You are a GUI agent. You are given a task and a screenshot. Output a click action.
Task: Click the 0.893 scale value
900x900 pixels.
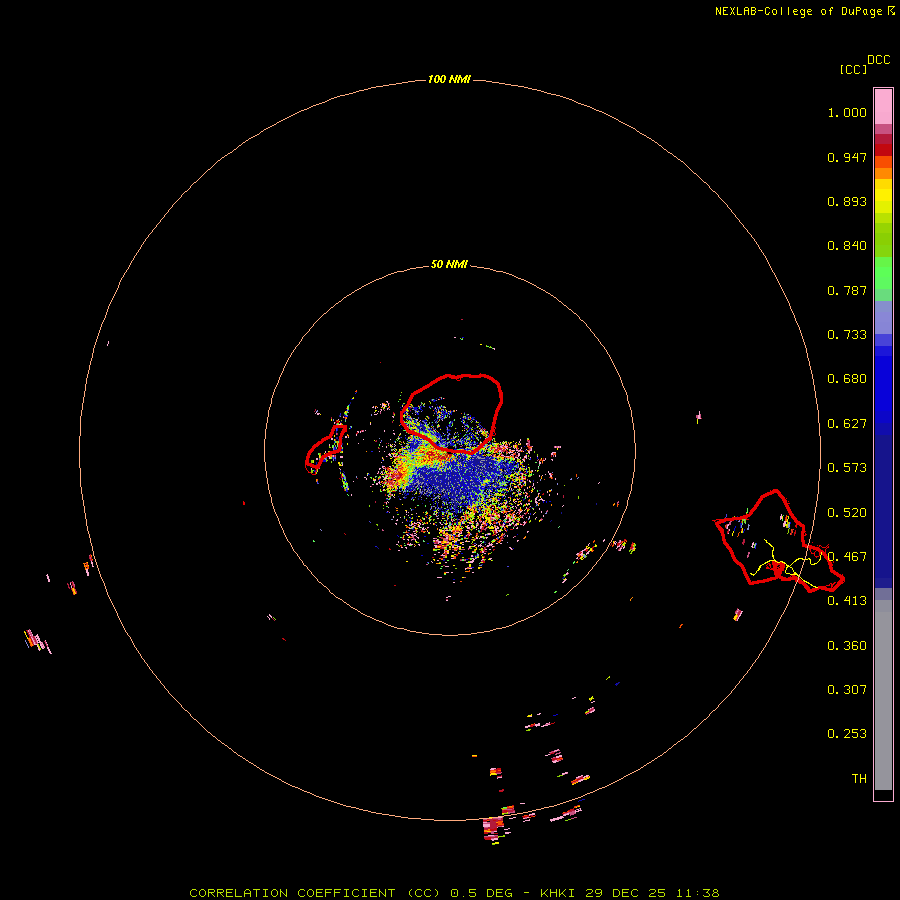[x=847, y=201]
